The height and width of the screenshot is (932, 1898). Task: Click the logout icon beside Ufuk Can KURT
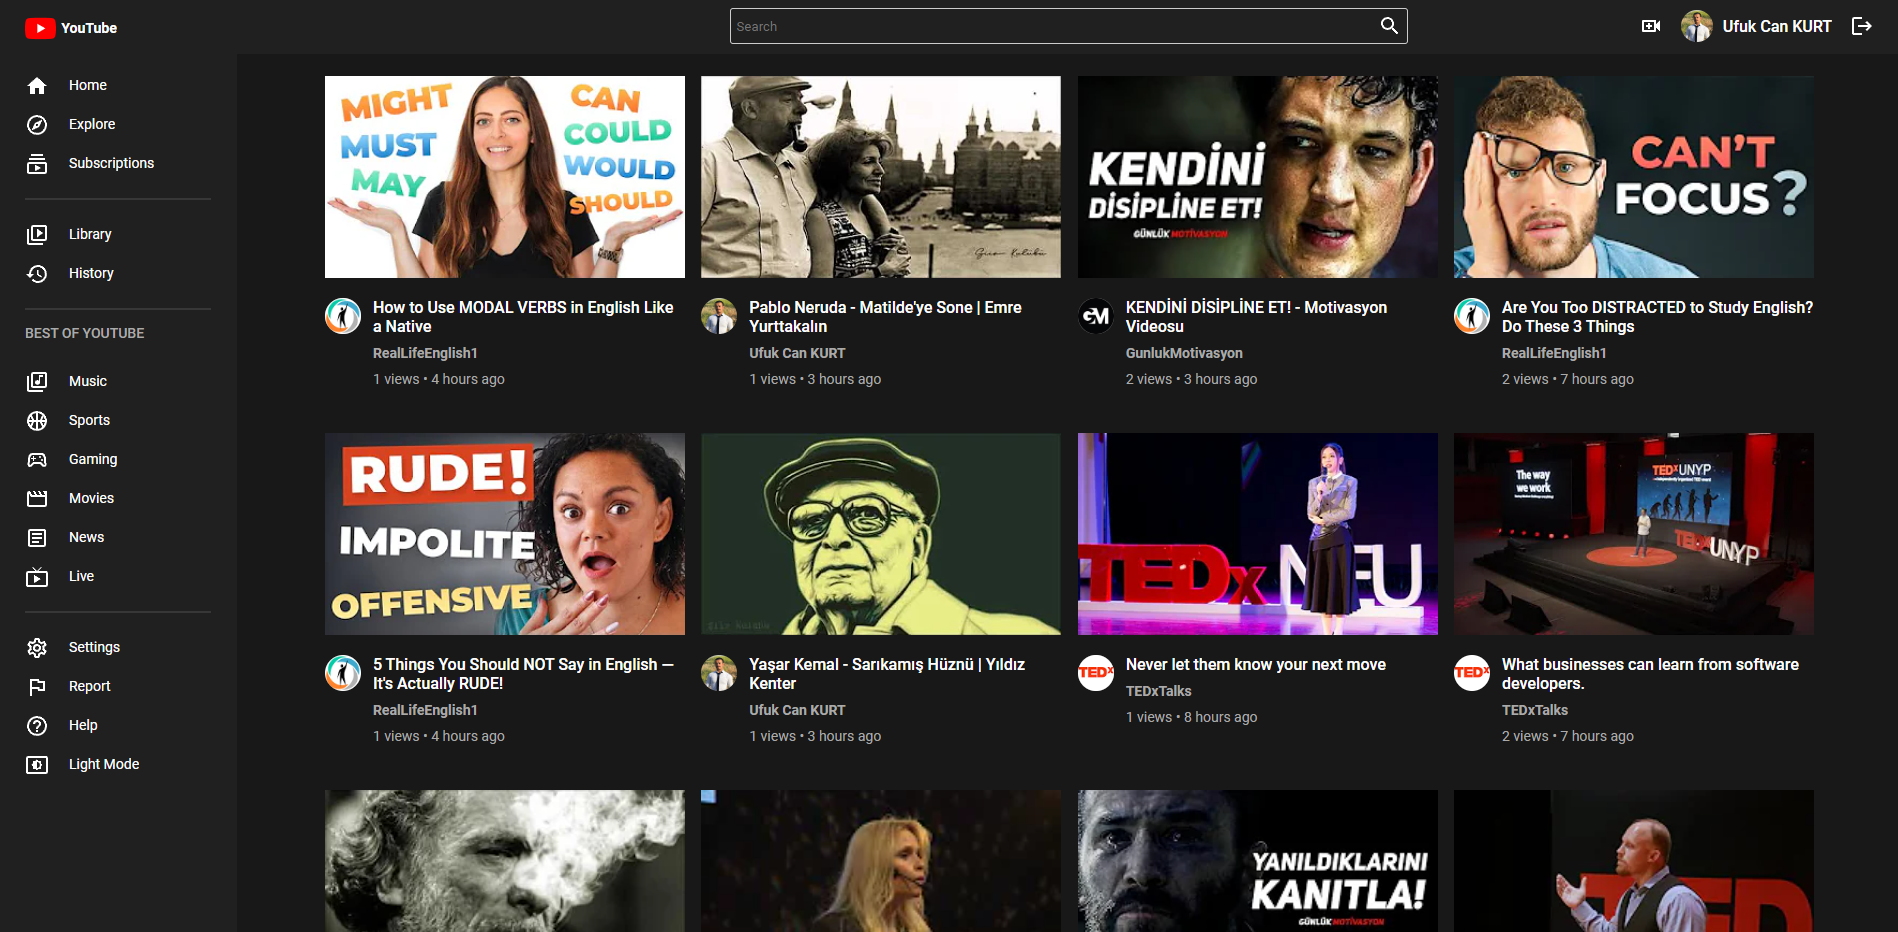tap(1861, 26)
